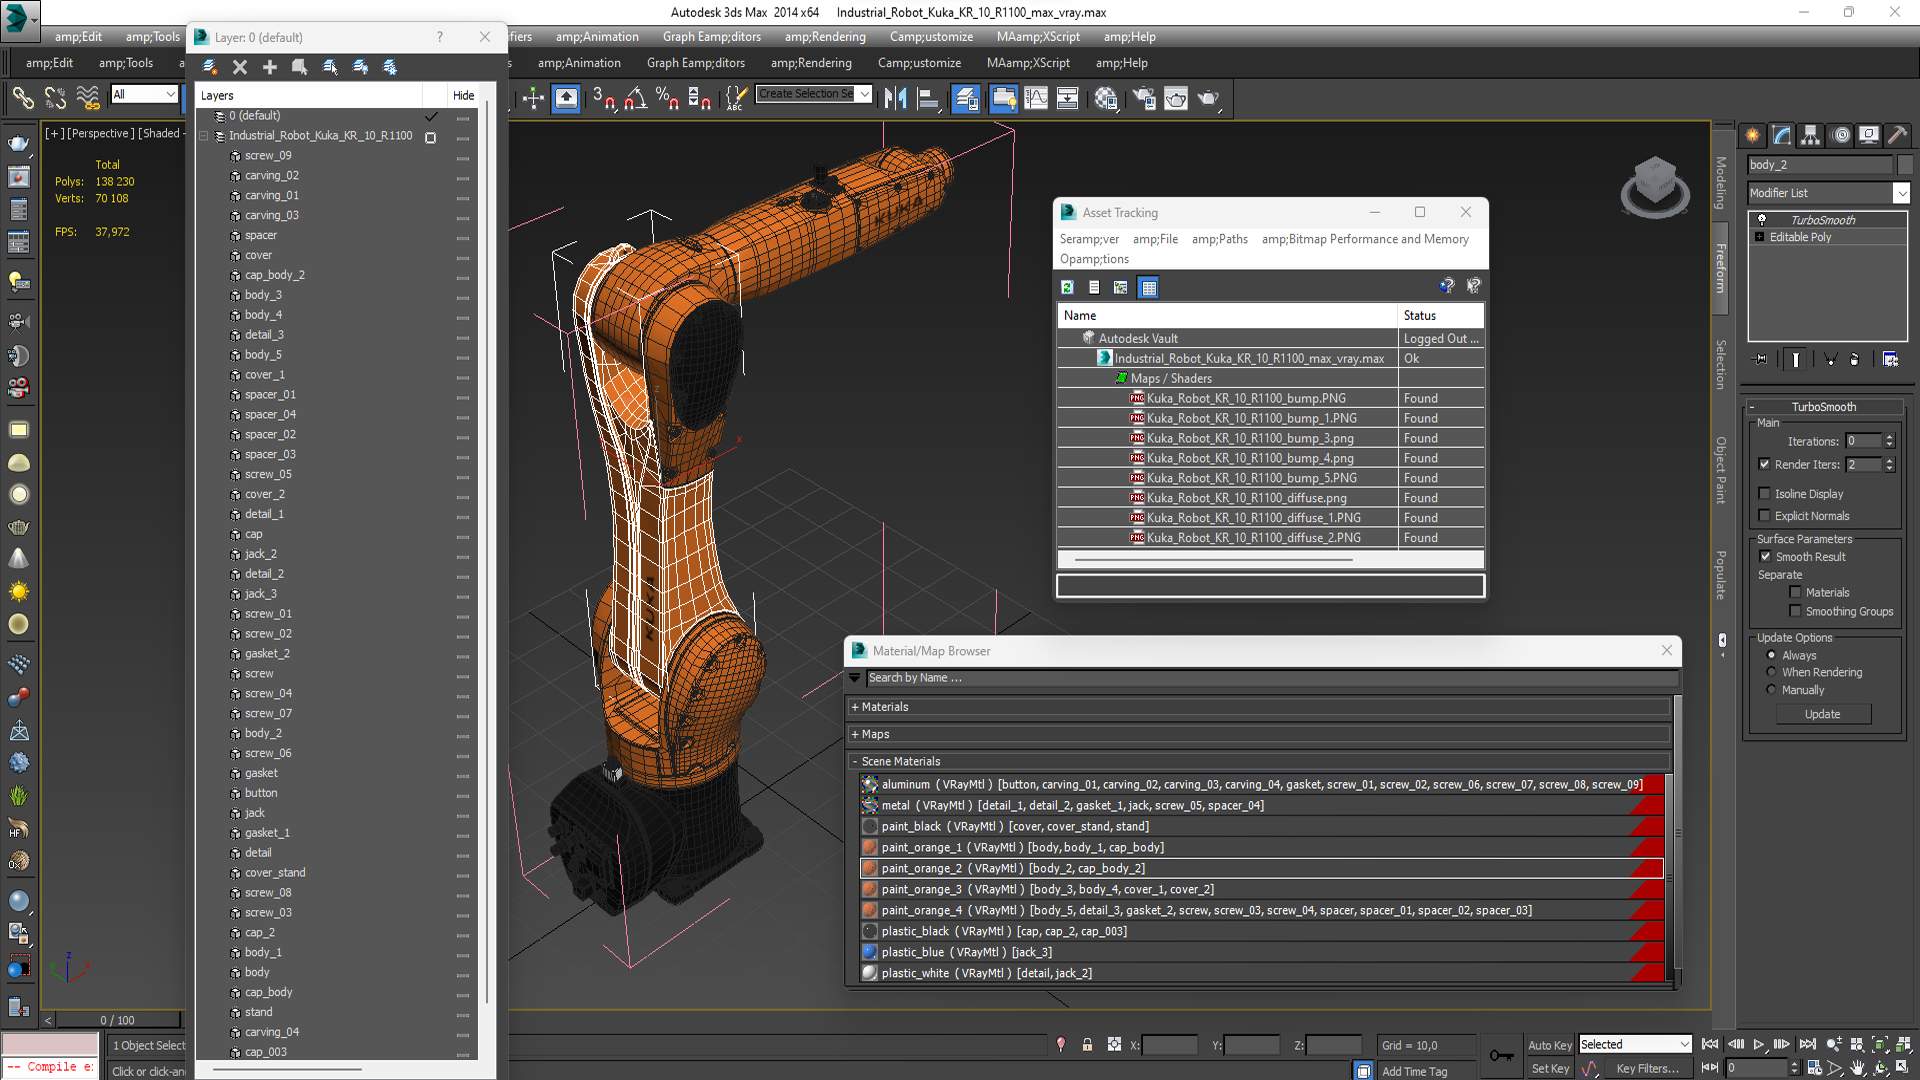Viewport: 1920px width, 1080px height.
Task: Check Separate by Smoothing Groups
Action: (x=1795, y=611)
